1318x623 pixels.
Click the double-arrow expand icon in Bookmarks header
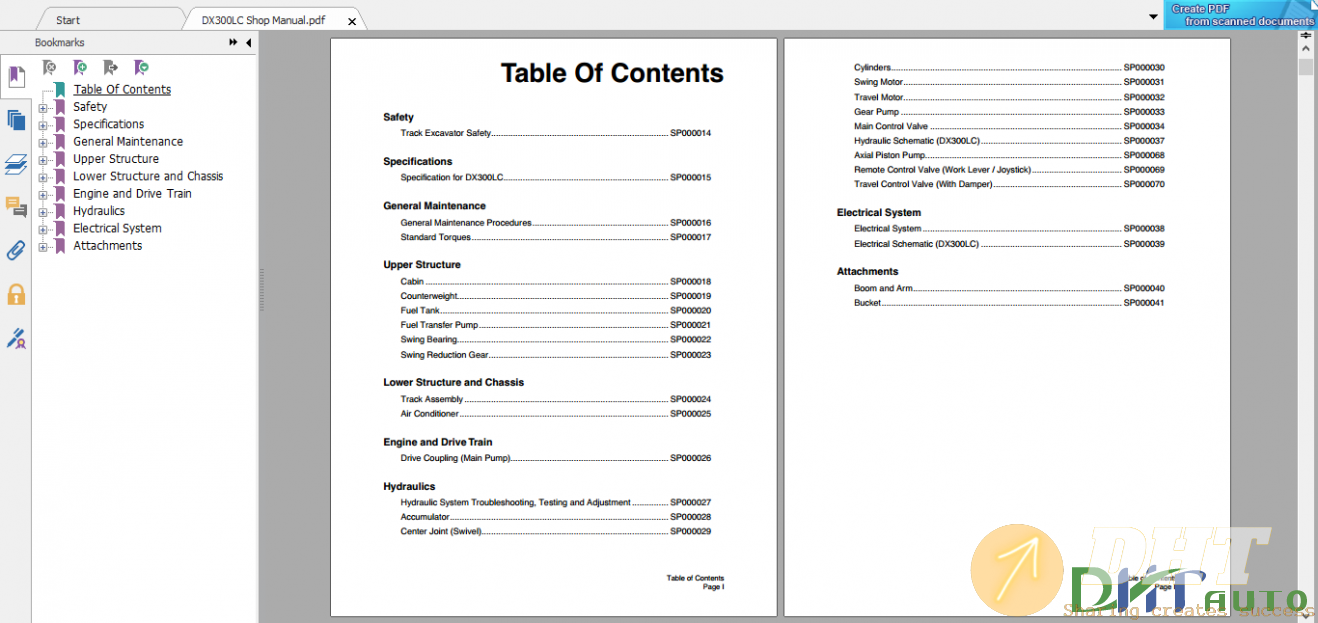[233, 43]
